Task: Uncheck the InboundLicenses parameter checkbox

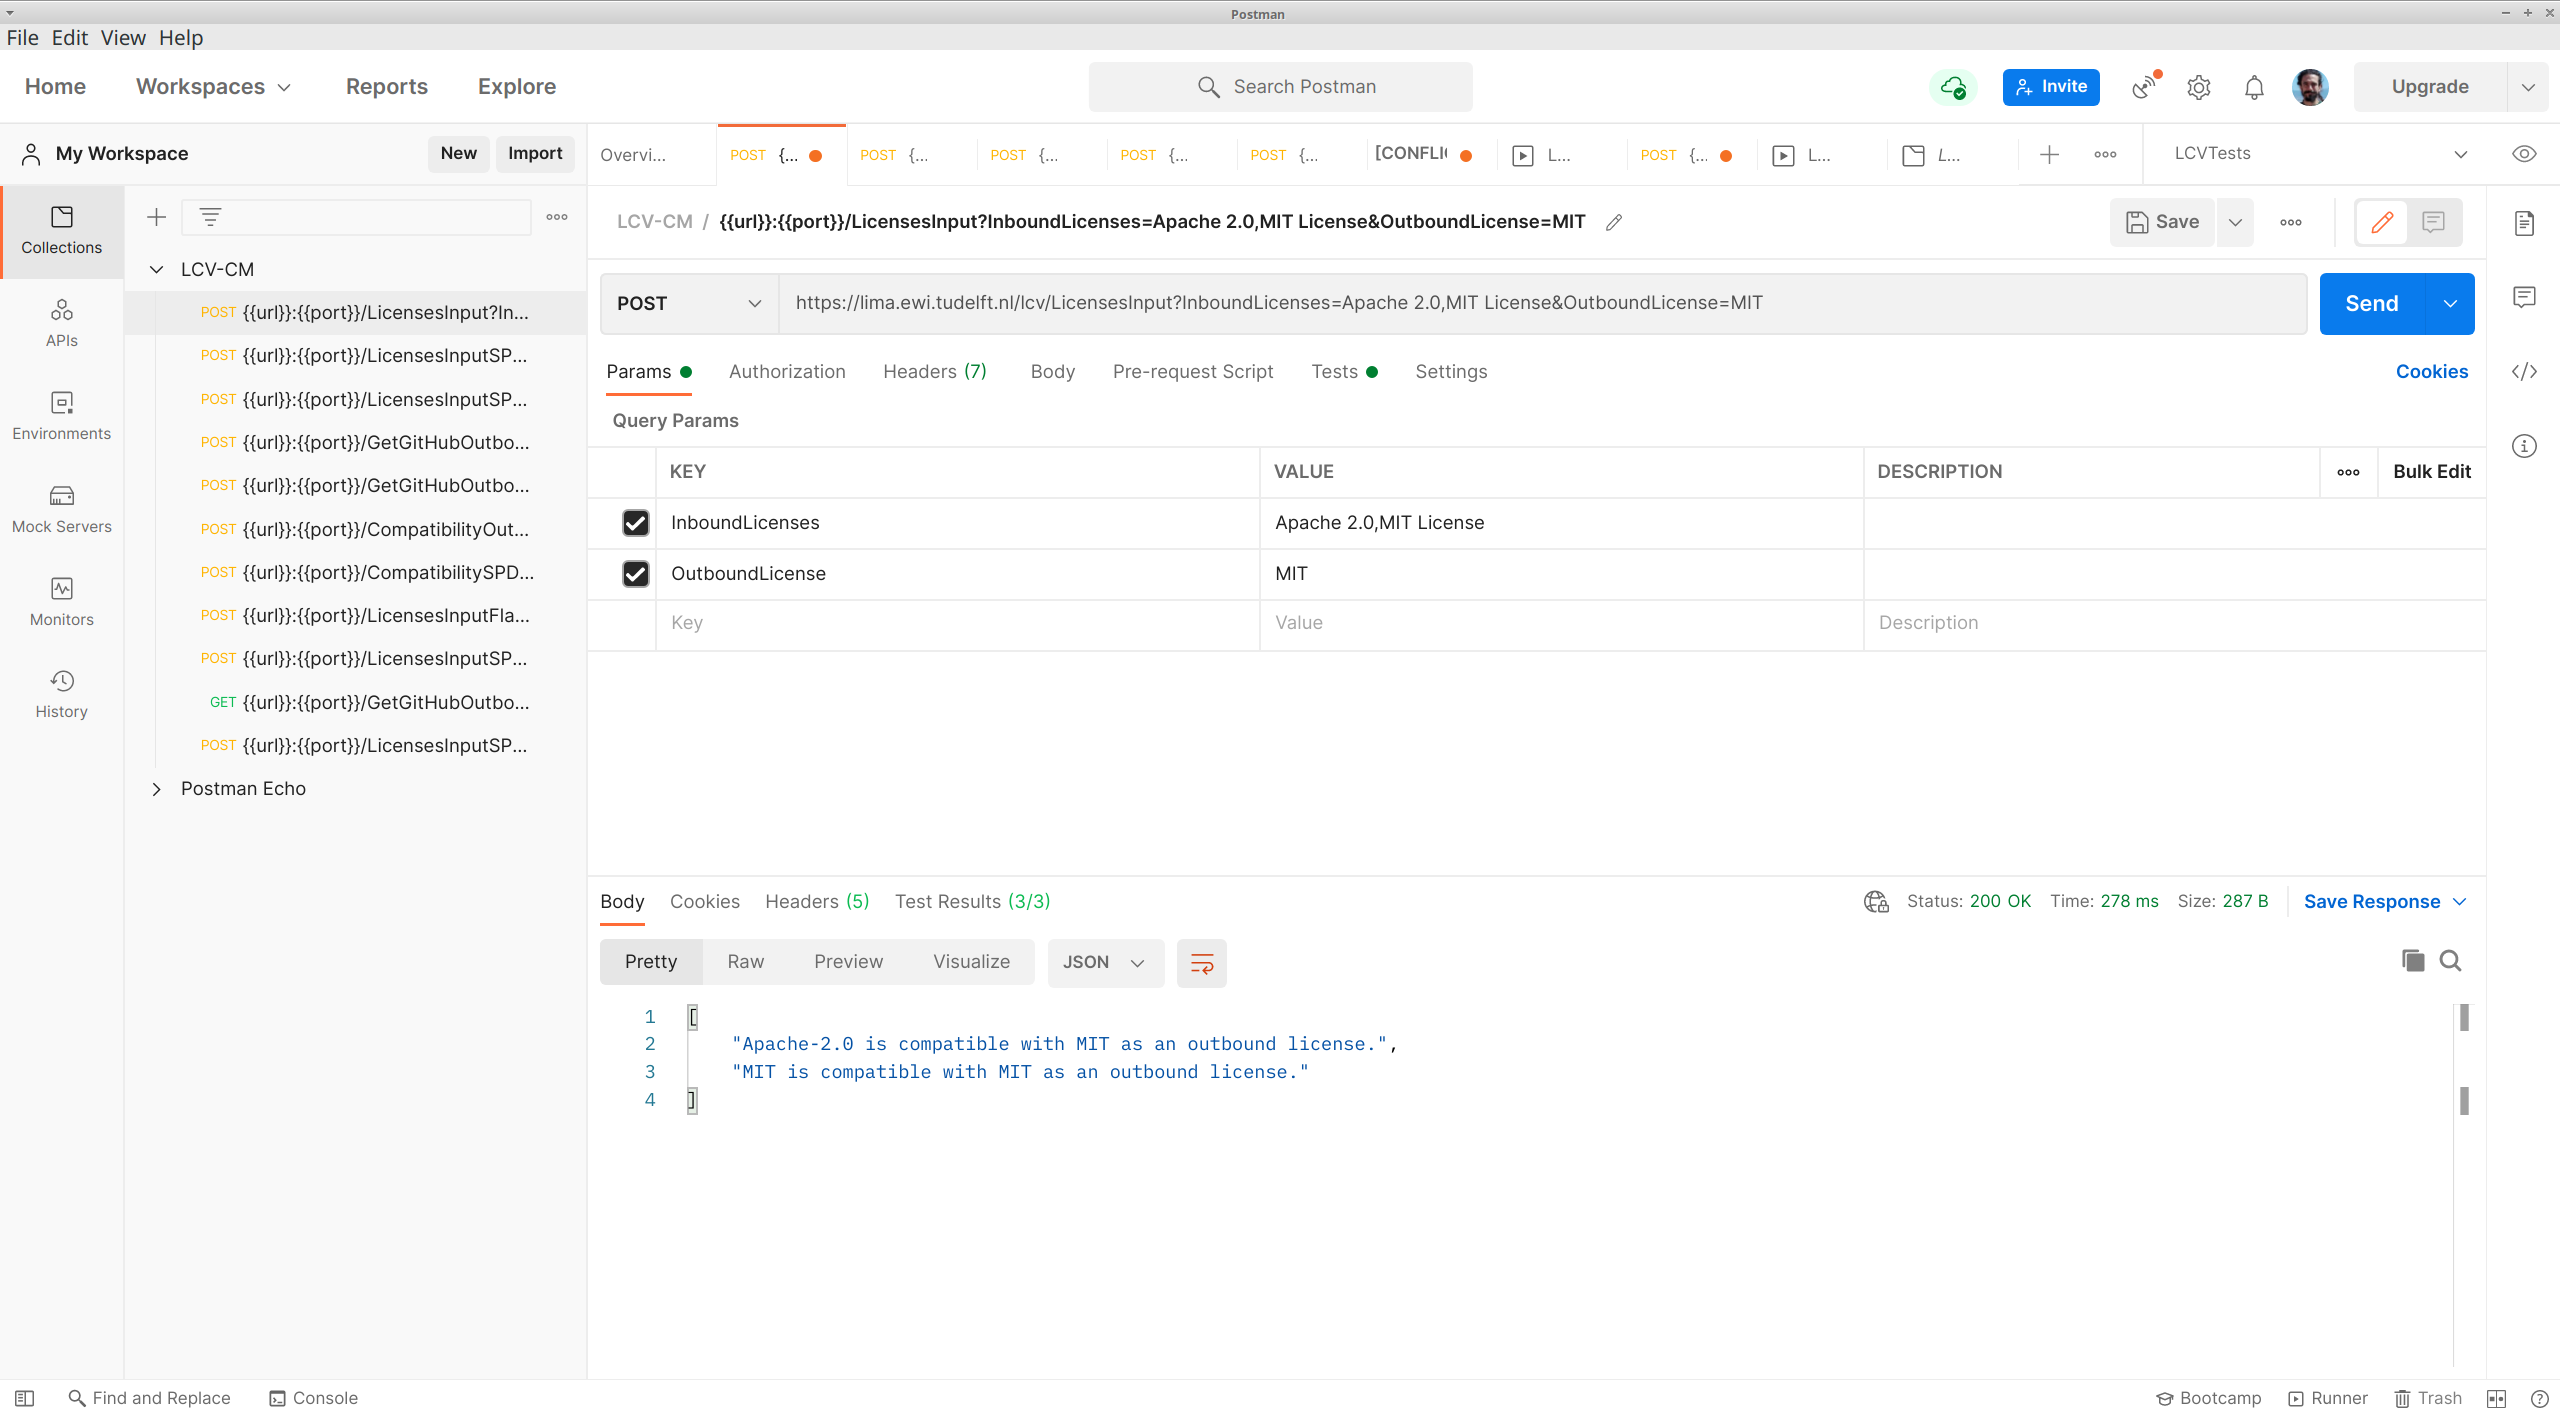Action: pyautogui.click(x=636, y=523)
